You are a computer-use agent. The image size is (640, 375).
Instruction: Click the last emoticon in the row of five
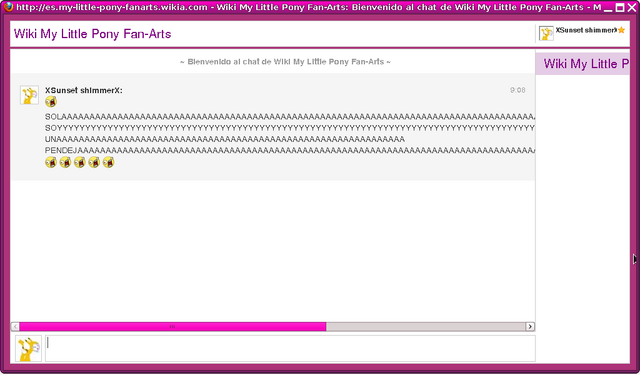pos(108,162)
